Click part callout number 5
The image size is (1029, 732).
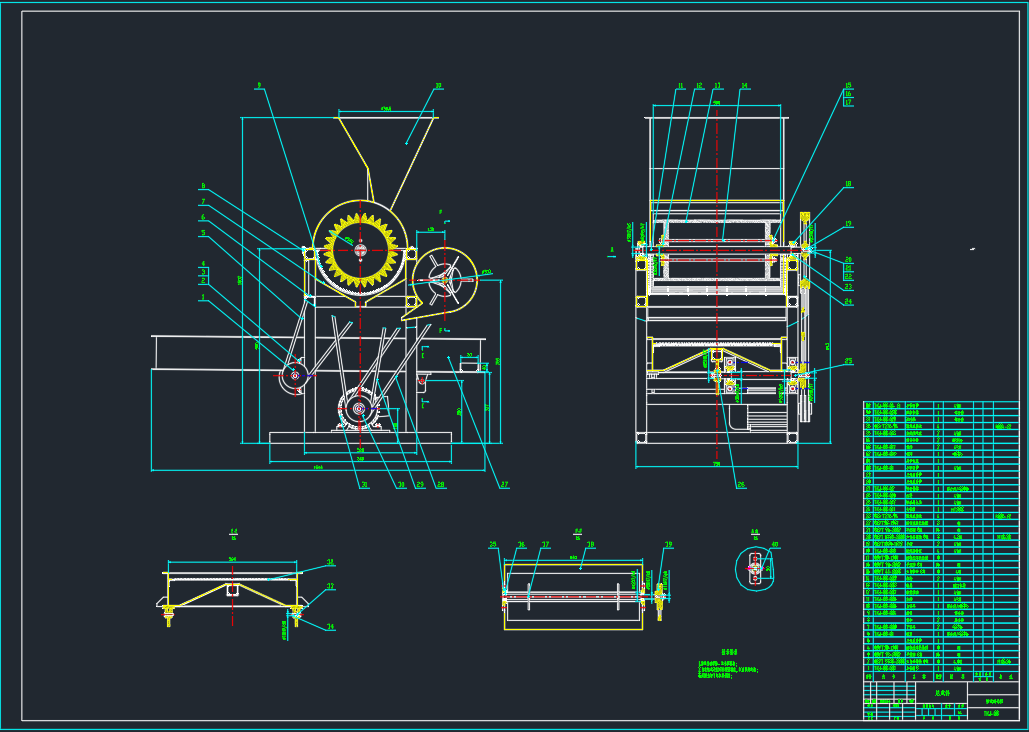point(203,232)
